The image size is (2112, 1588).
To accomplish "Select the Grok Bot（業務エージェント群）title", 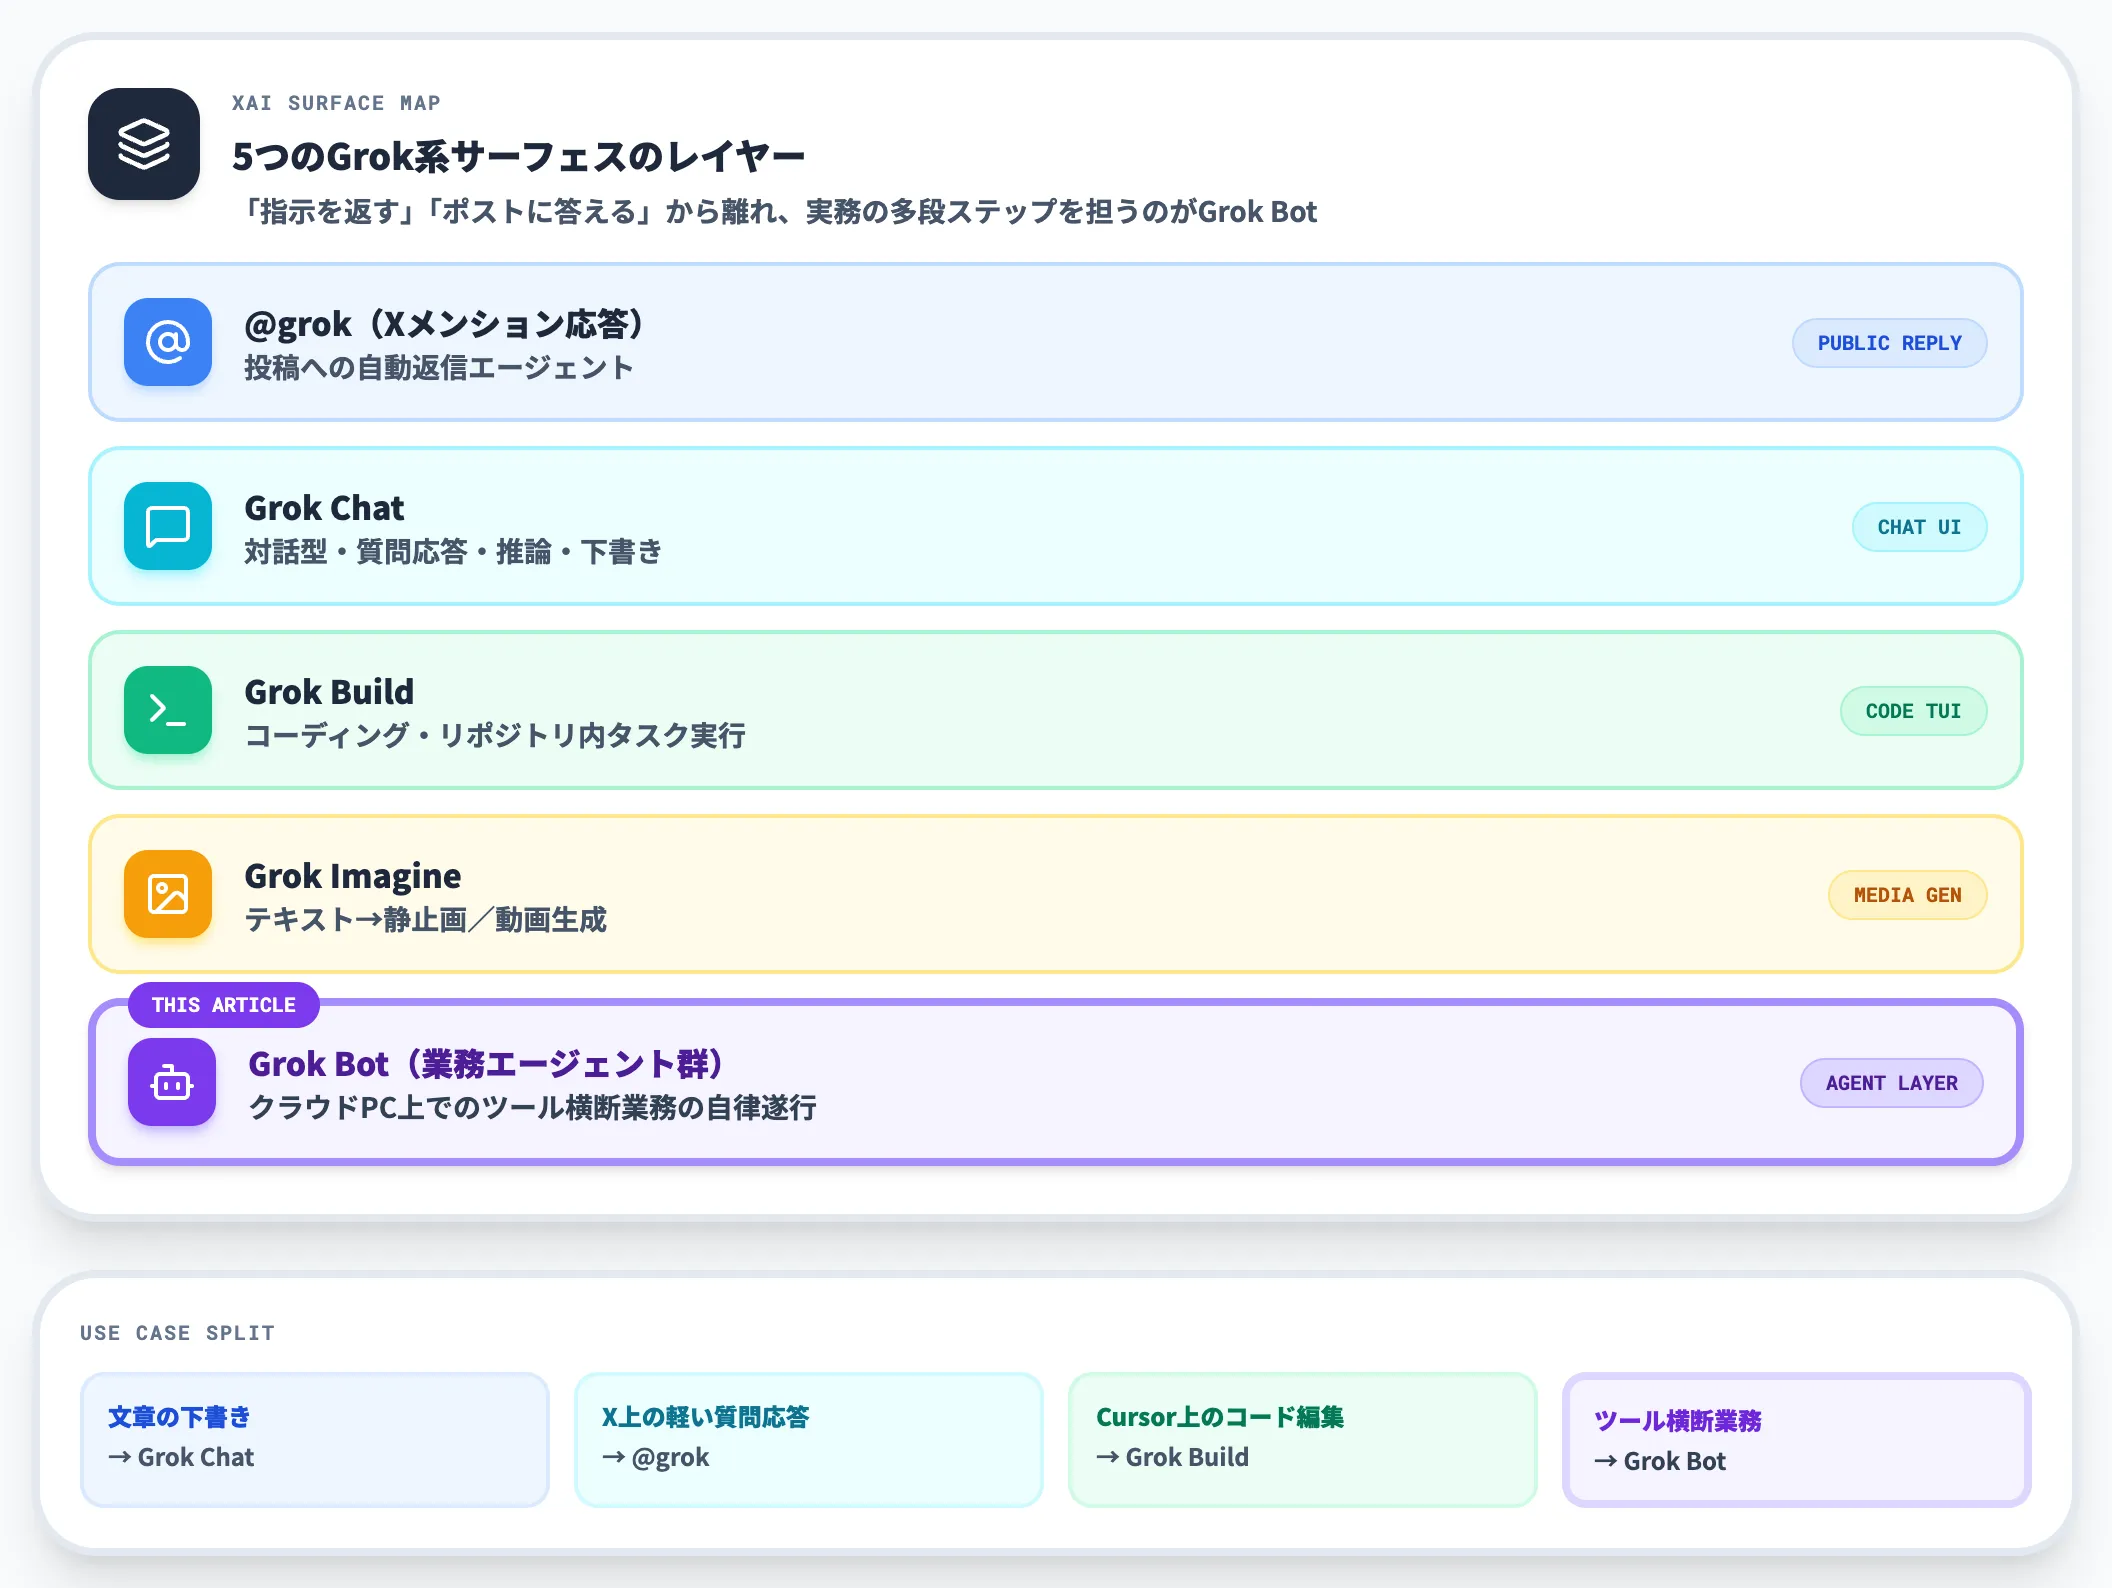I will 488,1064.
